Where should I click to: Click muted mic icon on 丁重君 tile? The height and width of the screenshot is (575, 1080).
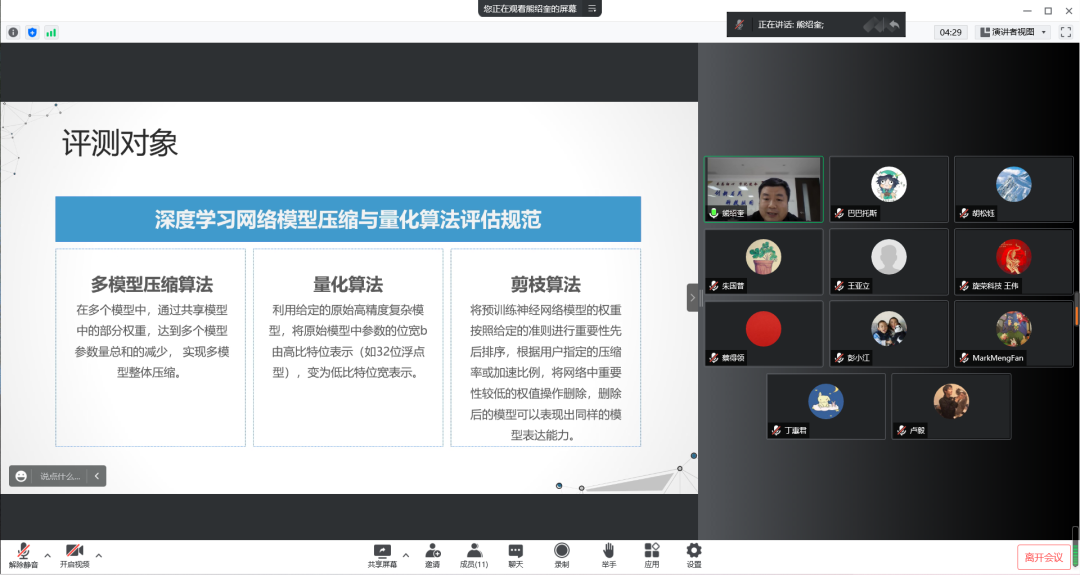point(776,430)
